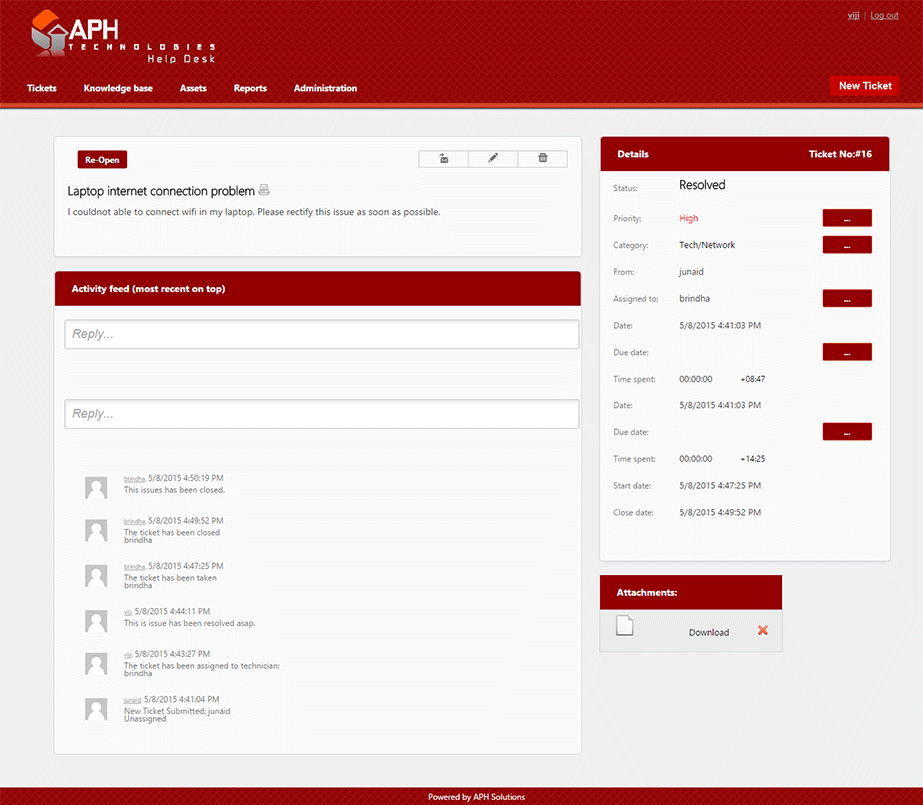Click the pencil edit ticket icon
The height and width of the screenshot is (805, 923).
coord(493,158)
